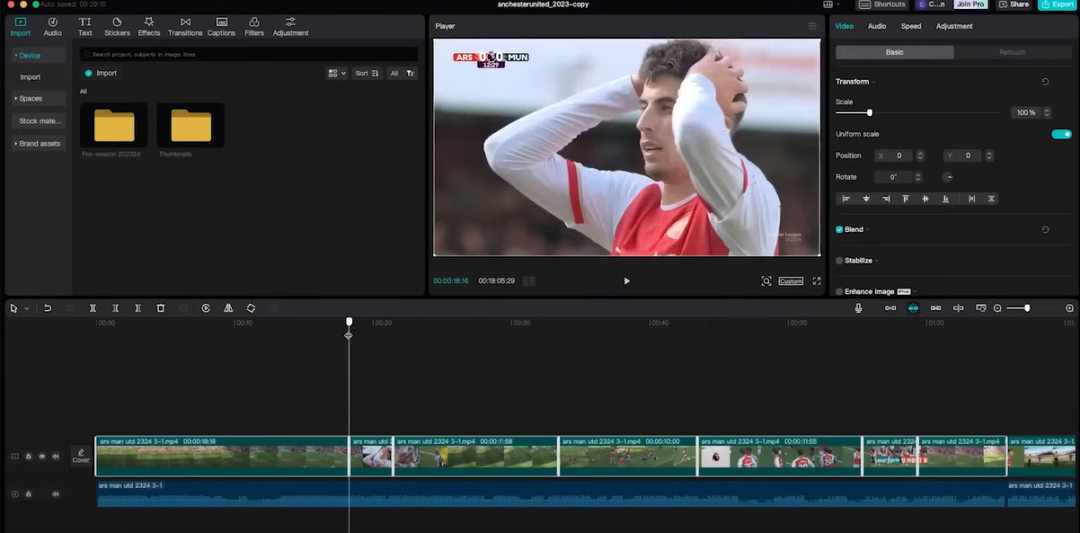Open the selection tool mode dropdown arrow
The width and height of the screenshot is (1080, 533).
tap(27, 309)
